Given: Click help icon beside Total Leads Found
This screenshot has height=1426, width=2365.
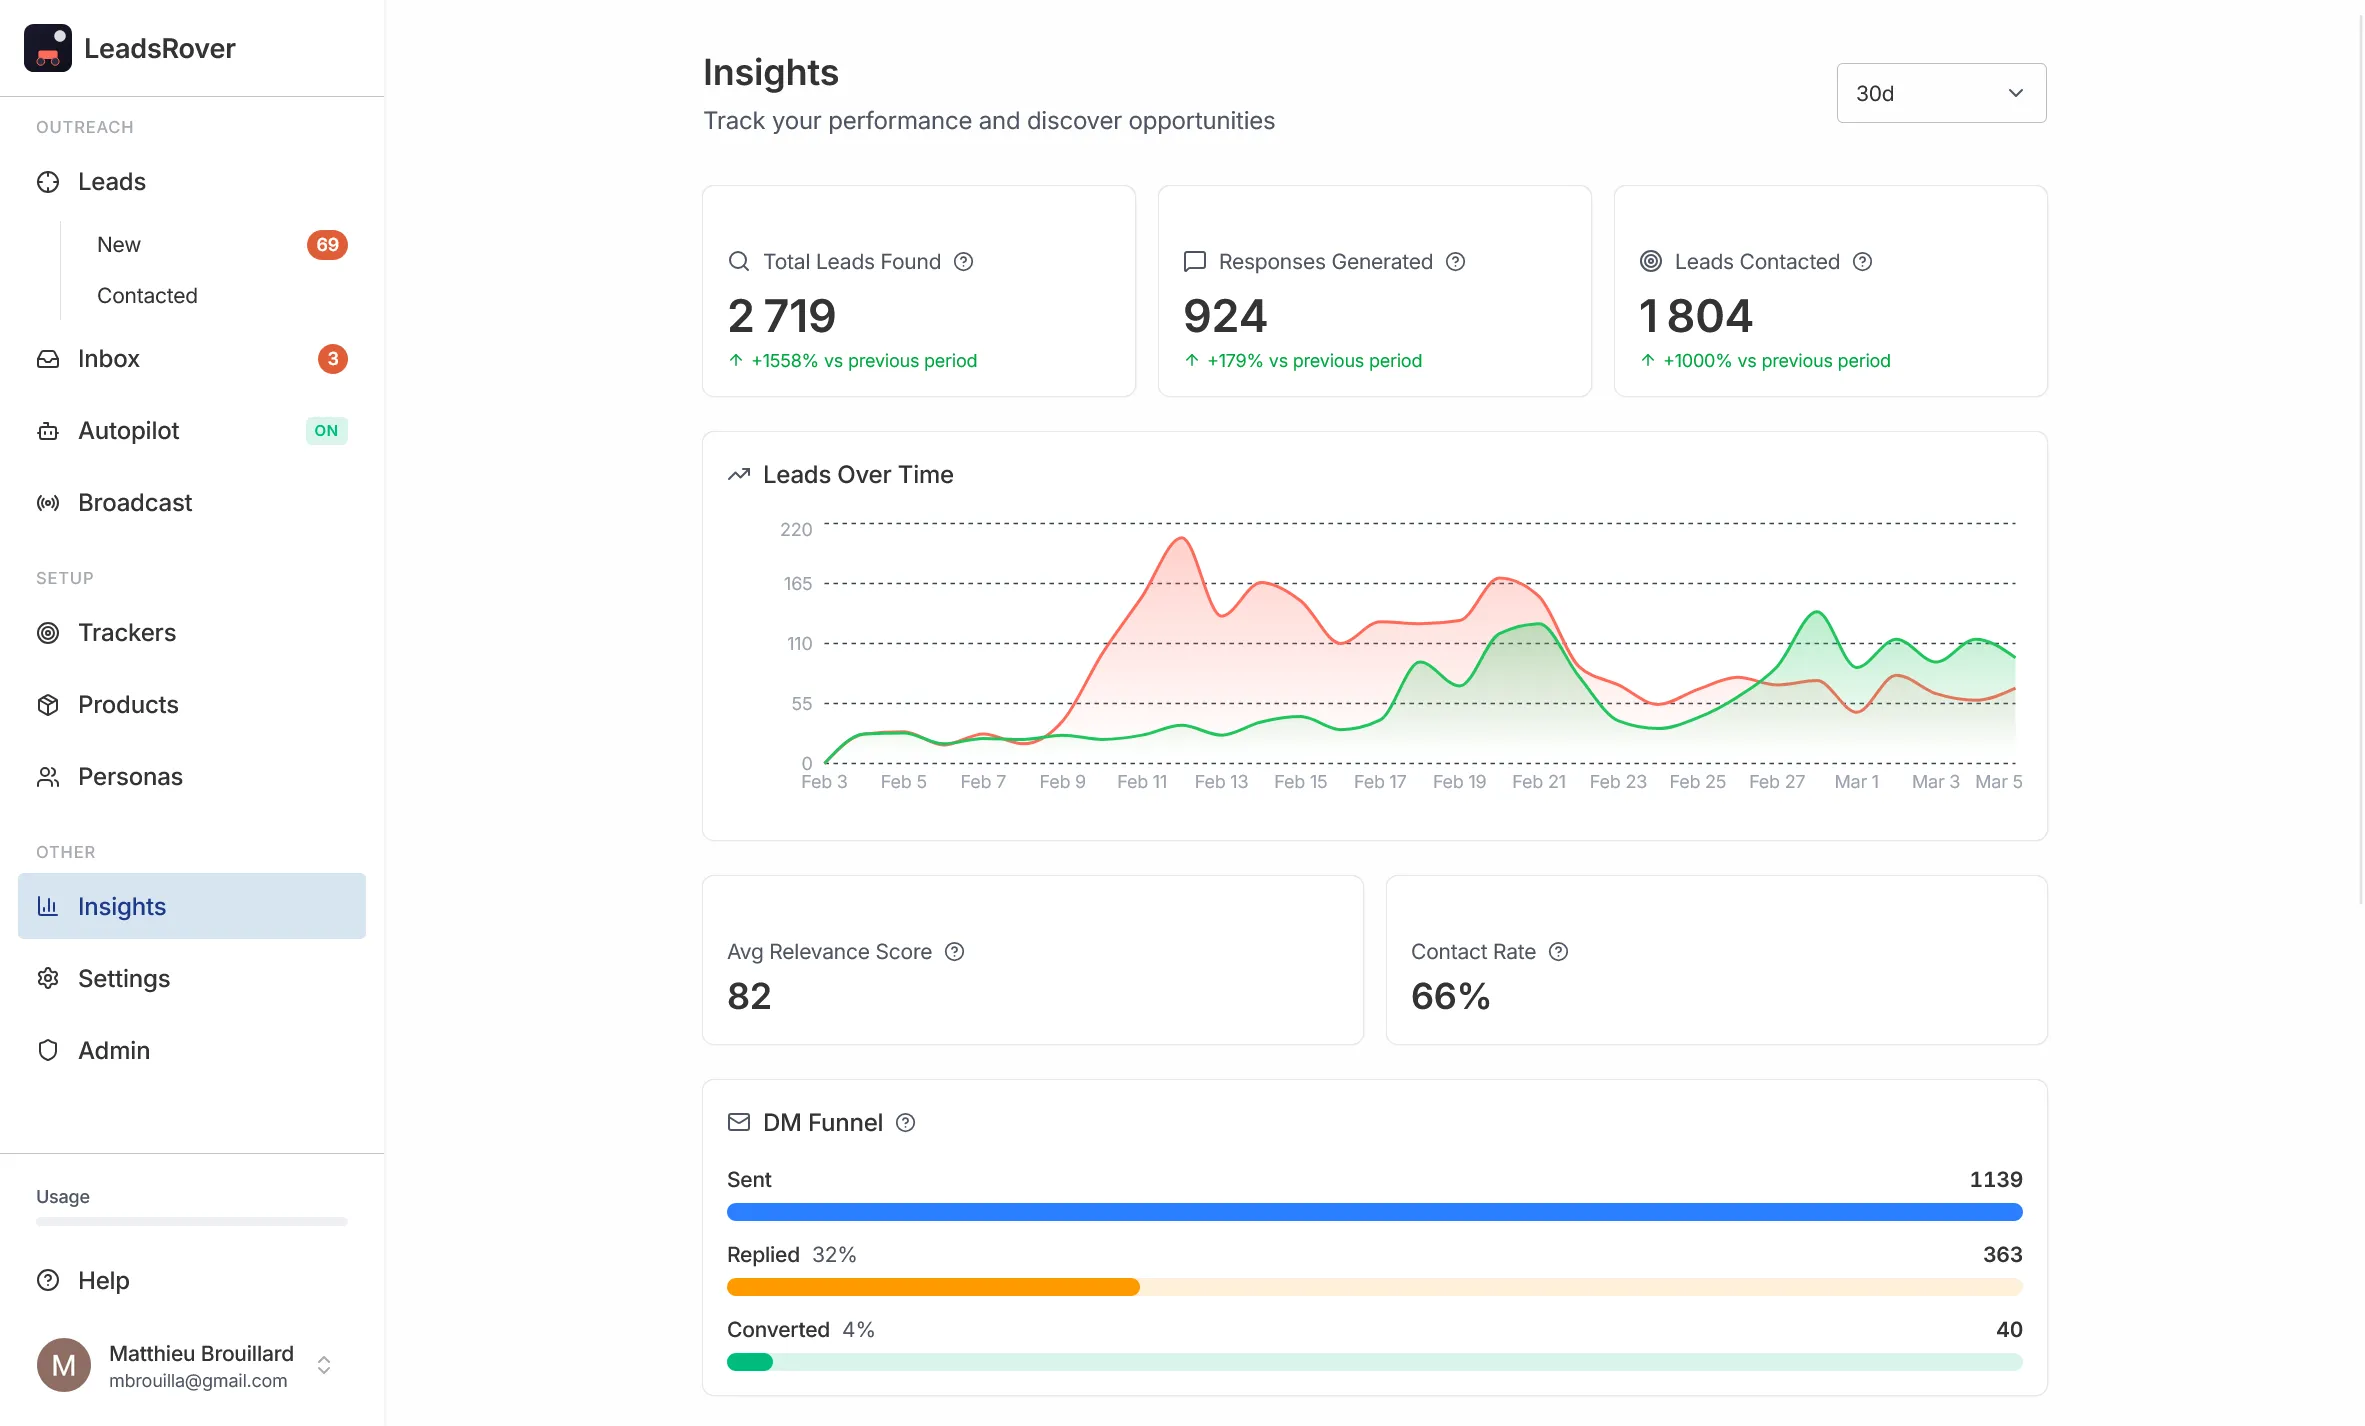Looking at the screenshot, I should (x=963, y=262).
